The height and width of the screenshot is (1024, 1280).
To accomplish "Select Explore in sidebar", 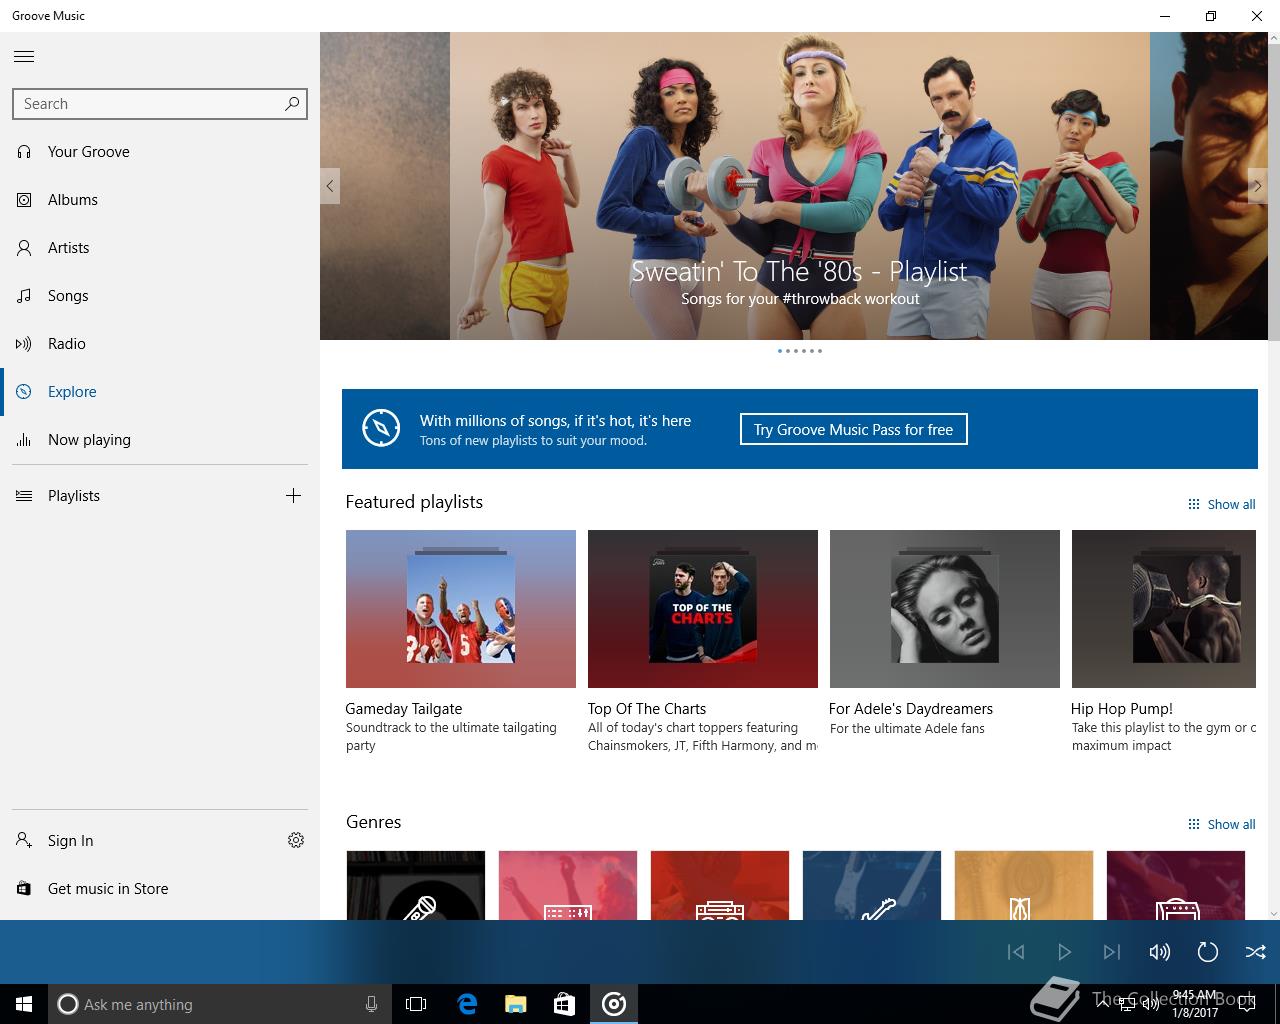I will (160, 392).
